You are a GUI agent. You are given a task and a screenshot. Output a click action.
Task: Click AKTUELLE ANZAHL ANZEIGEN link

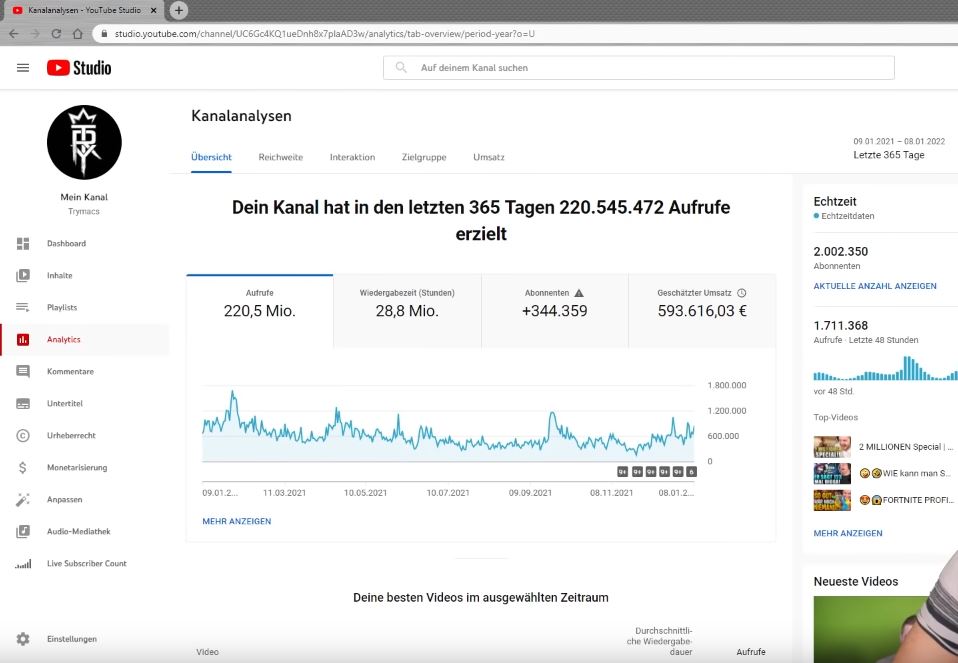875,286
